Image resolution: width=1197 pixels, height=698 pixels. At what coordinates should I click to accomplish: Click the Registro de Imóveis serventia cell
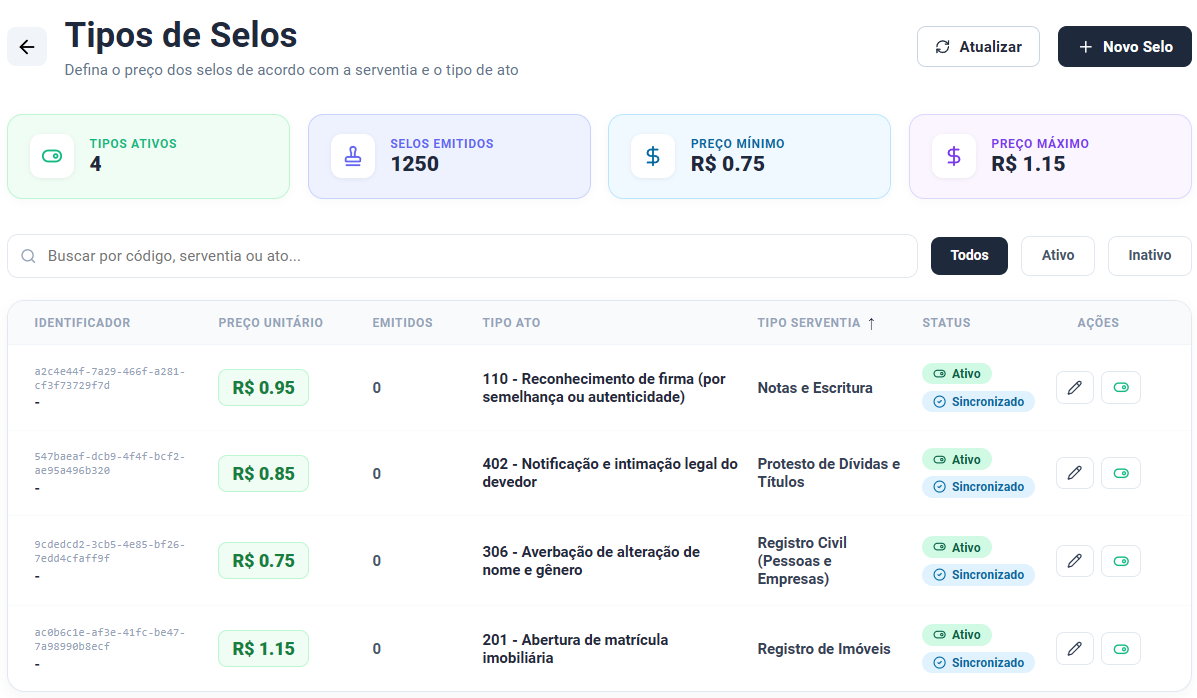click(824, 649)
